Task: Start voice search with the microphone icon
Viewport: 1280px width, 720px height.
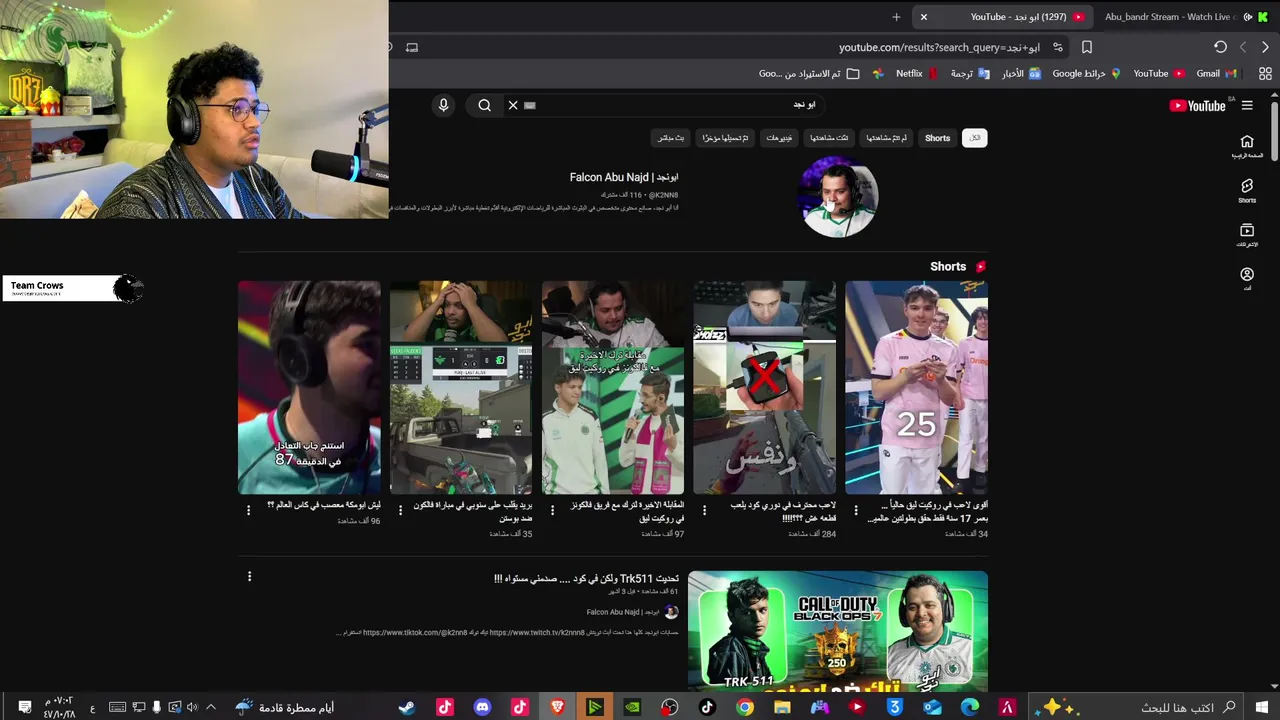Action: [x=443, y=105]
